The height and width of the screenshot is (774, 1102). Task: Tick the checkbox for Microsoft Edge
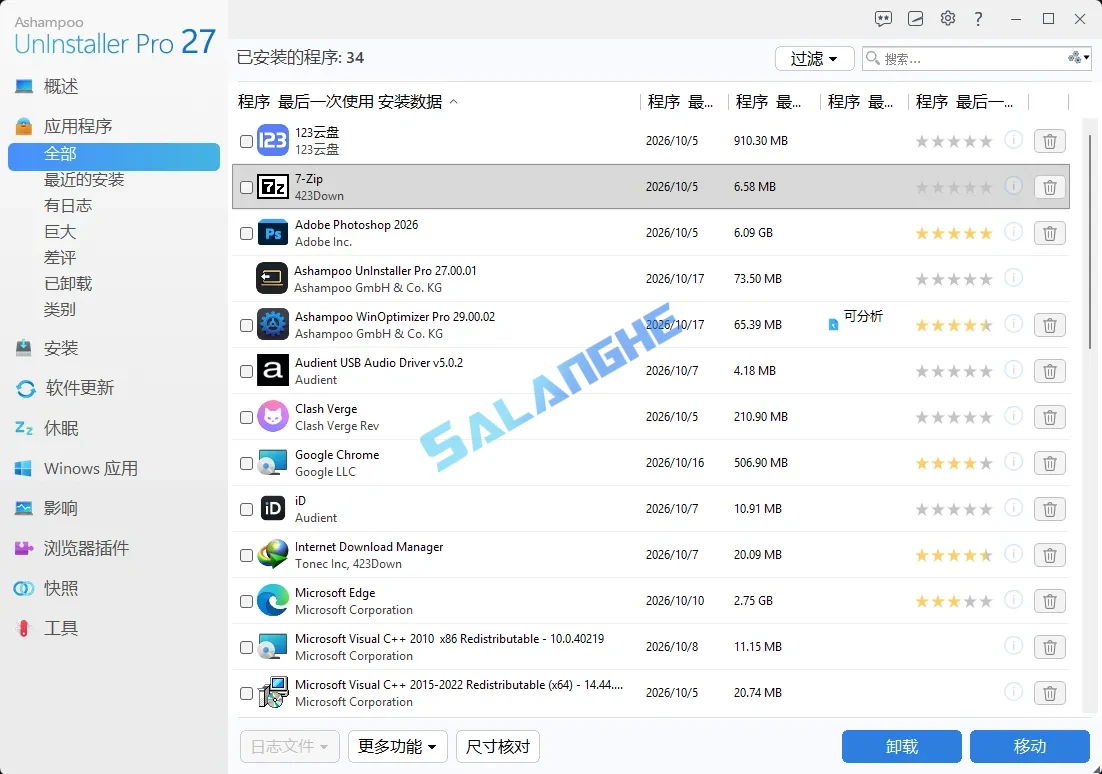pyautogui.click(x=246, y=602)
